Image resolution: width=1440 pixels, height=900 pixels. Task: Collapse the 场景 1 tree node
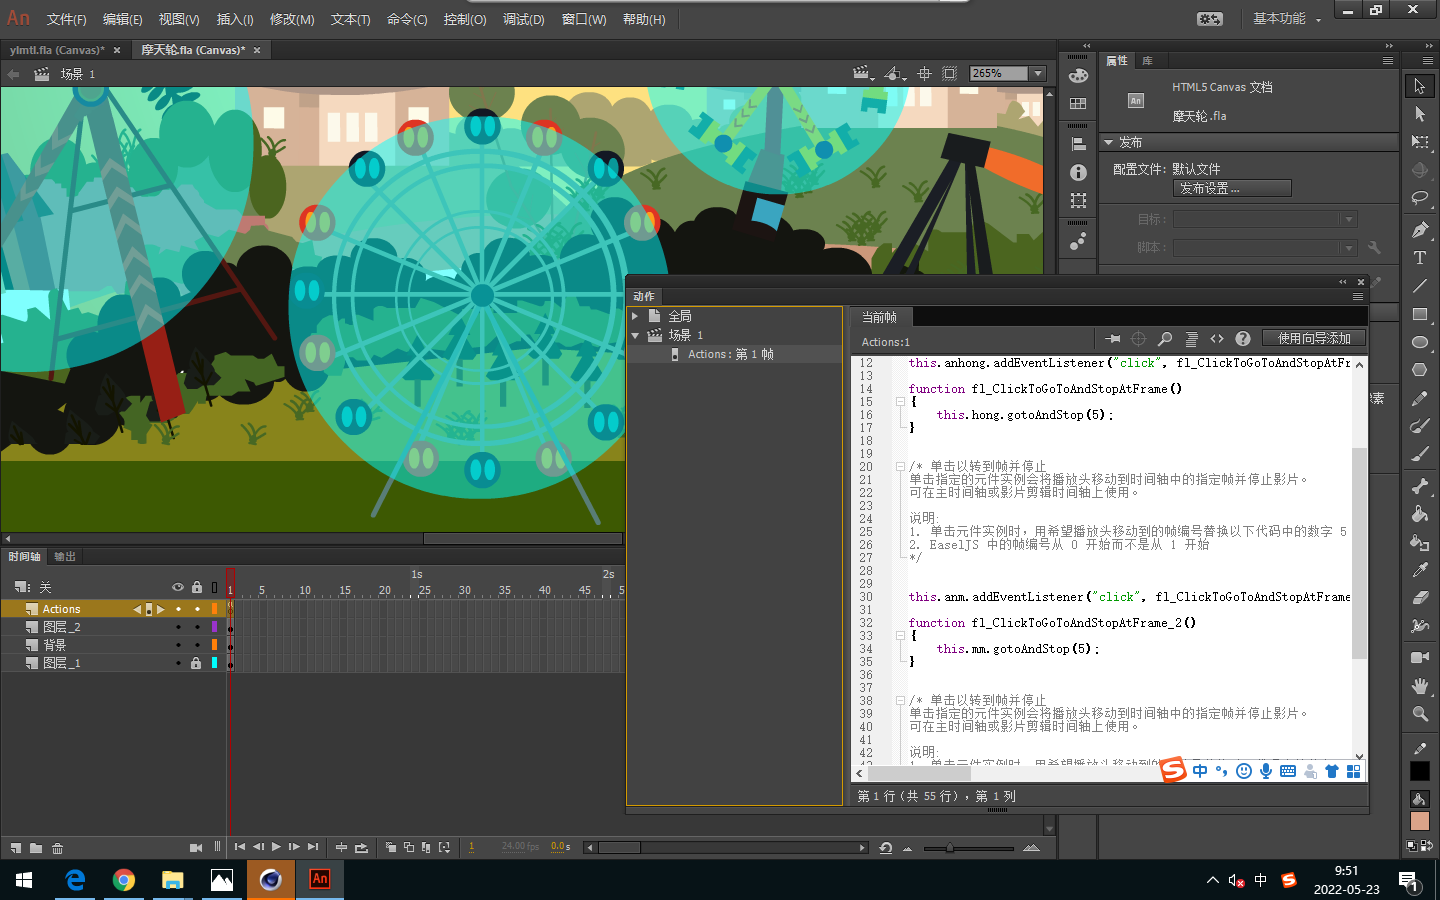[635, 335]
